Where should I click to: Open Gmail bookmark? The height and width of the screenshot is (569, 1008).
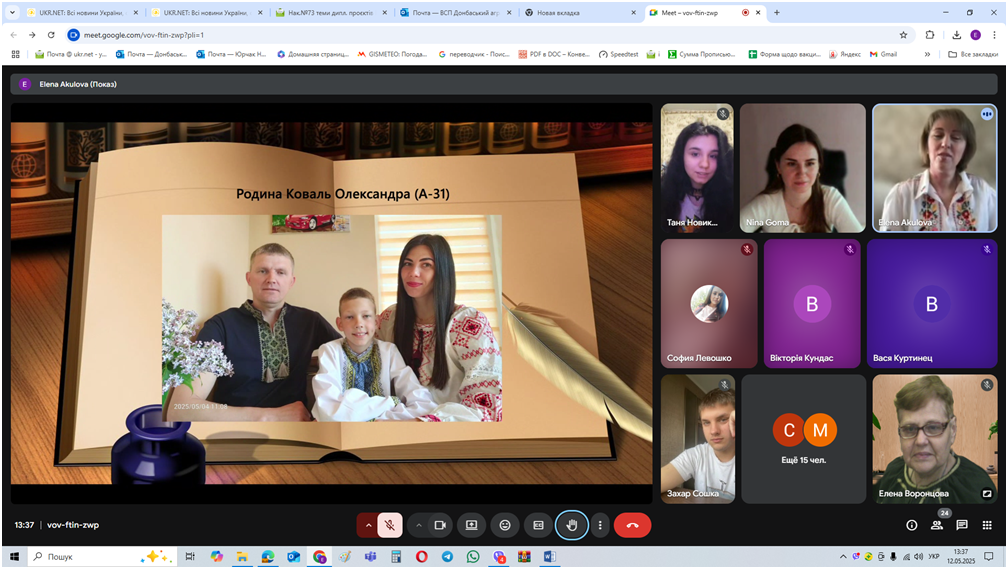[883, 54]
